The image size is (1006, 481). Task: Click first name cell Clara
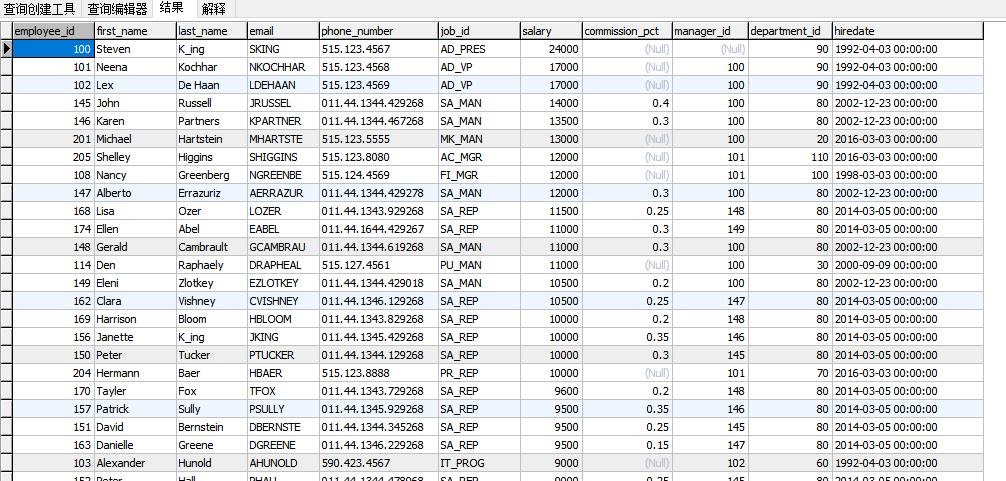pos(135,301)
